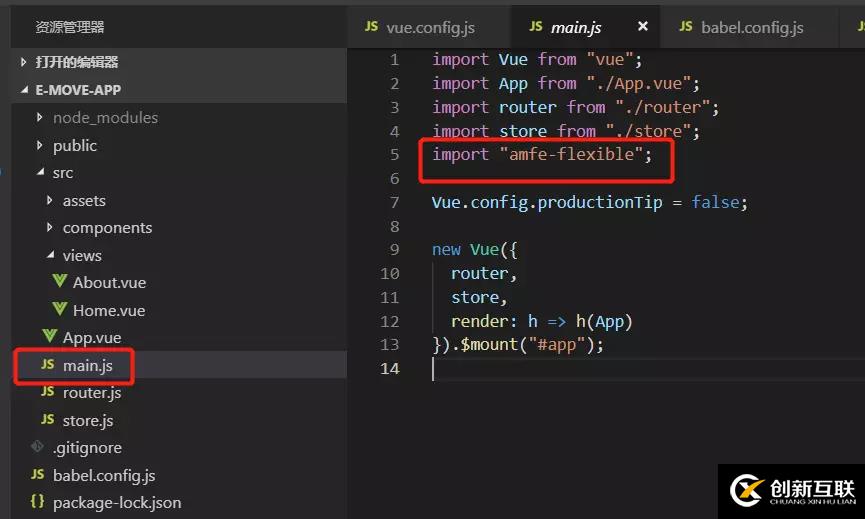
Task: Open About.vue in the explorer
Action: (109, 282)
